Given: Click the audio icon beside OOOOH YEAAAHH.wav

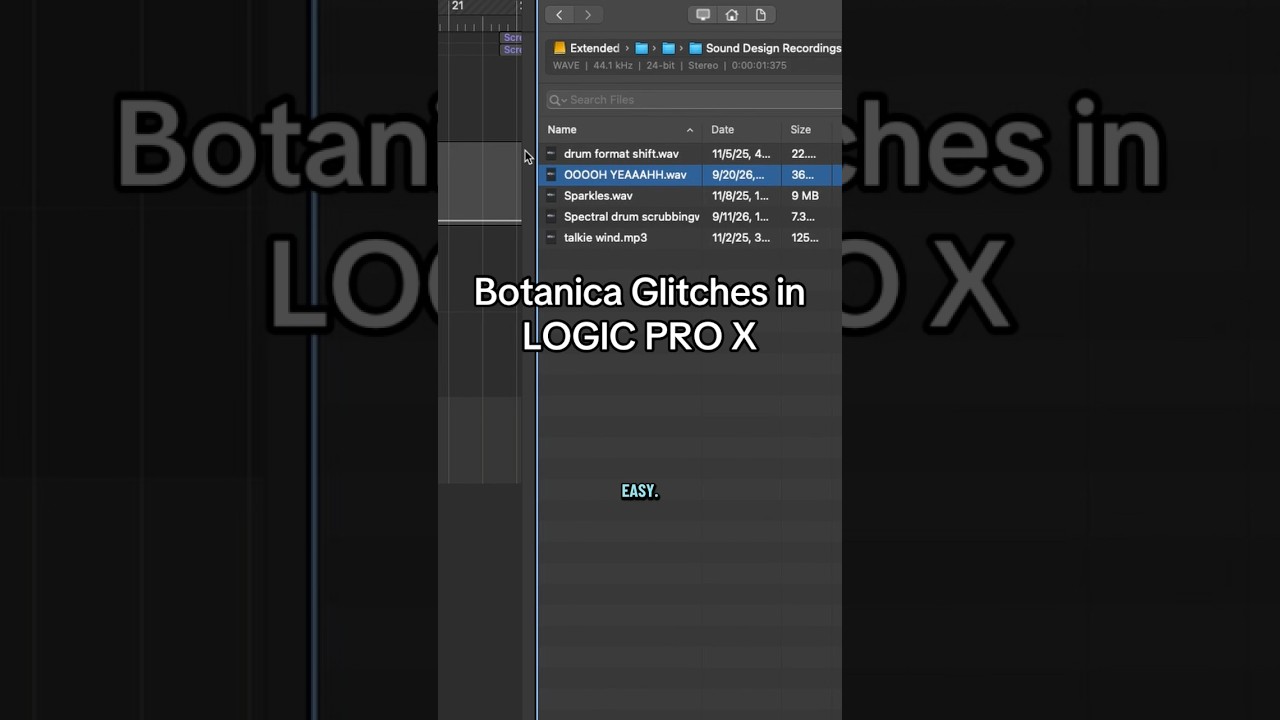Looking at the screenshot, I should click(551, 175).
